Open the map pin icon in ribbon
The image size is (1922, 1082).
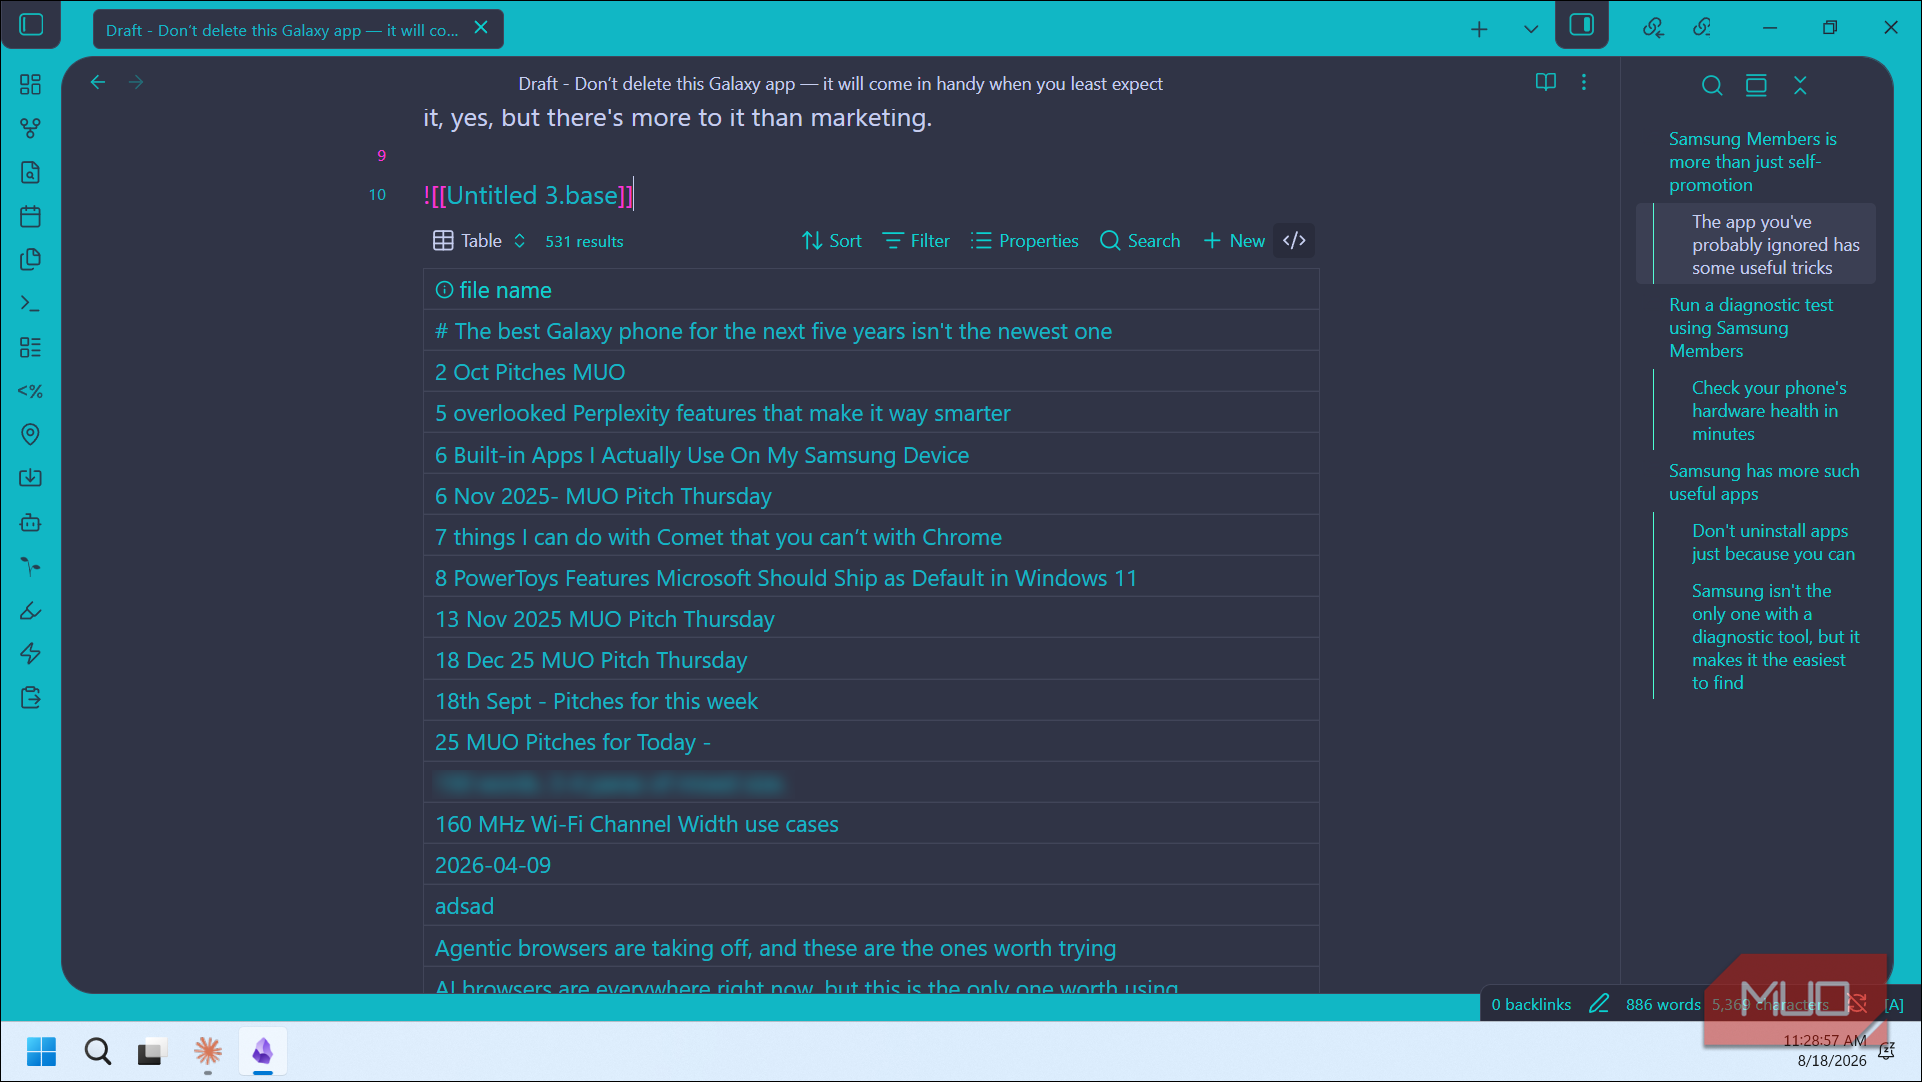pyautogui.click(x=31, y=434)
